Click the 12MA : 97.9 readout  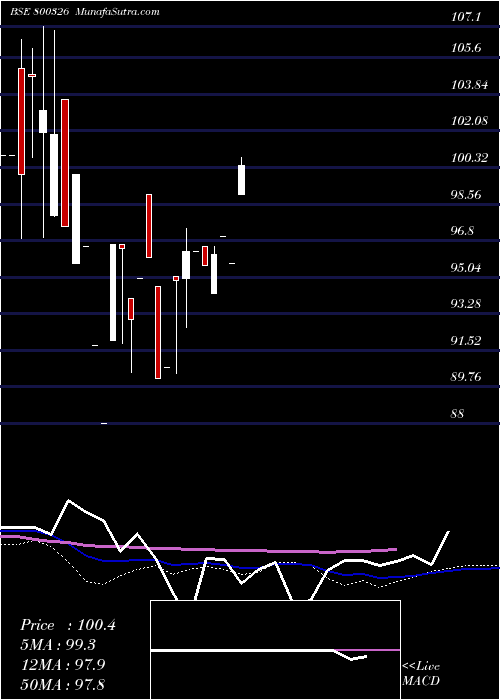[x=62, y=665]
